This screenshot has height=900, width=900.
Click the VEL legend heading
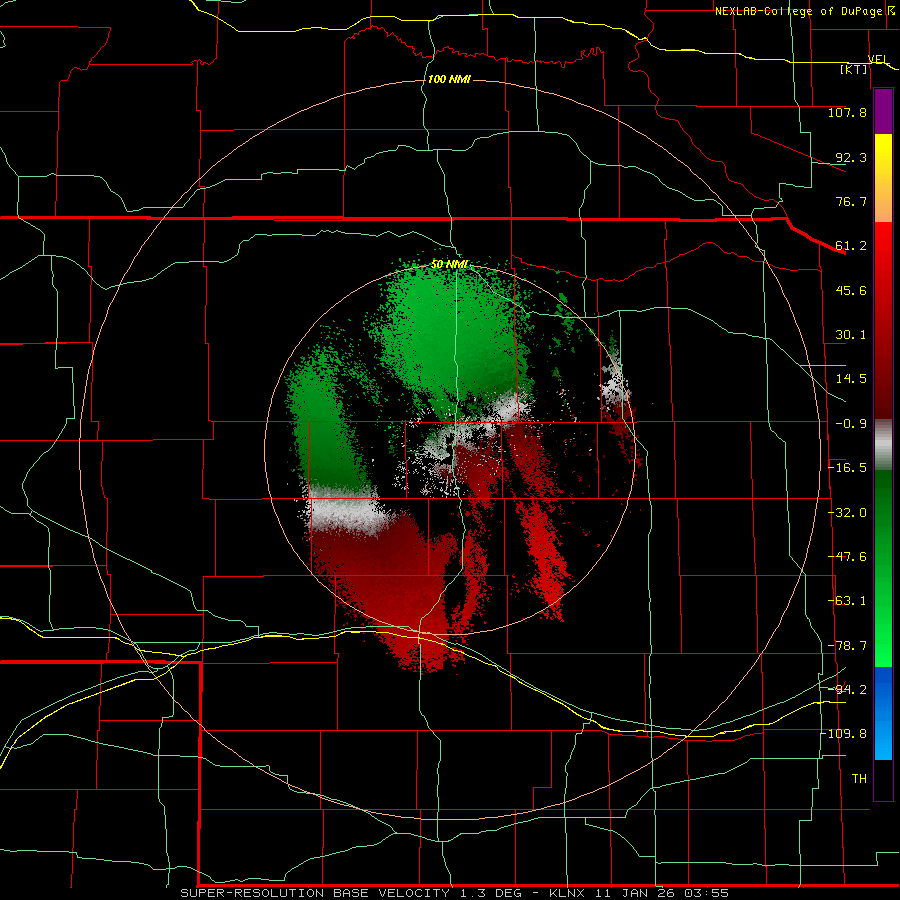tap(878, 59)
